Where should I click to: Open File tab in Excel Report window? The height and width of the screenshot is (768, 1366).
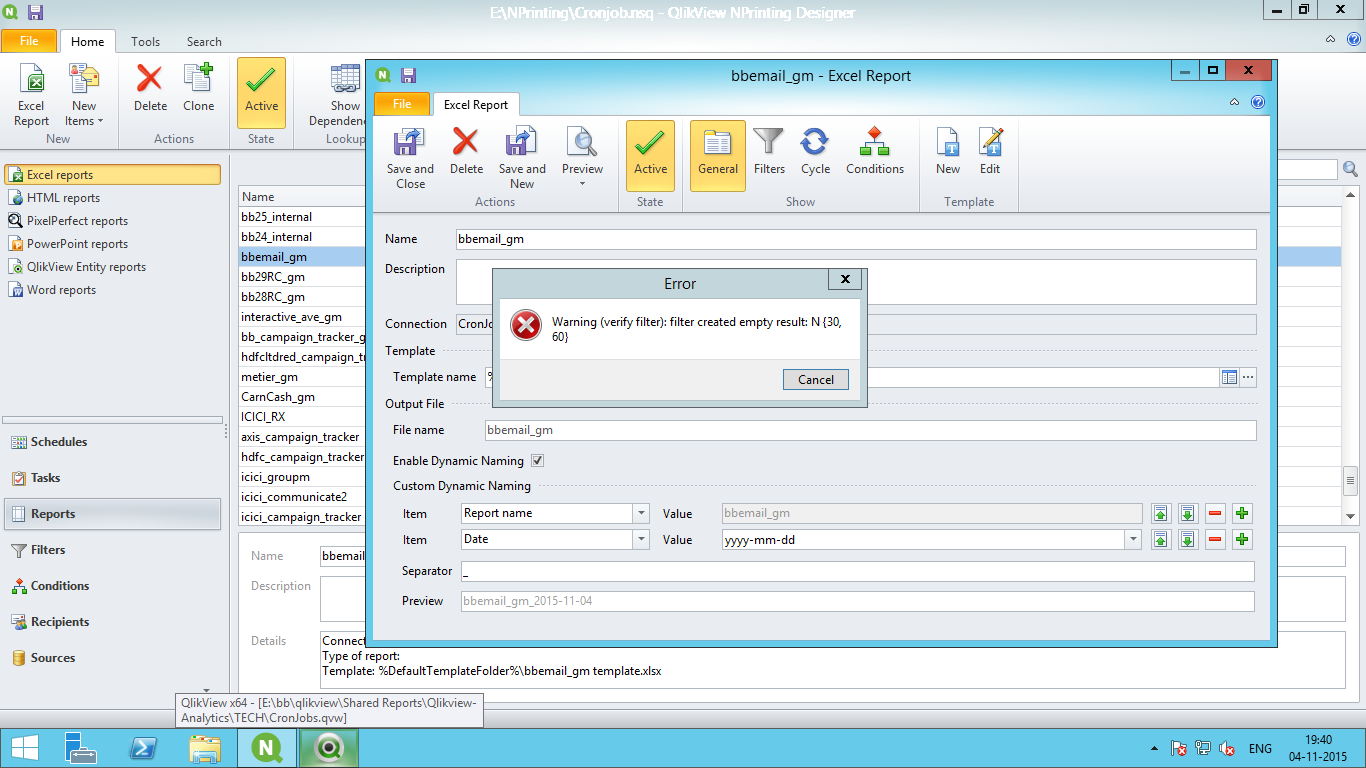point(402,104)
